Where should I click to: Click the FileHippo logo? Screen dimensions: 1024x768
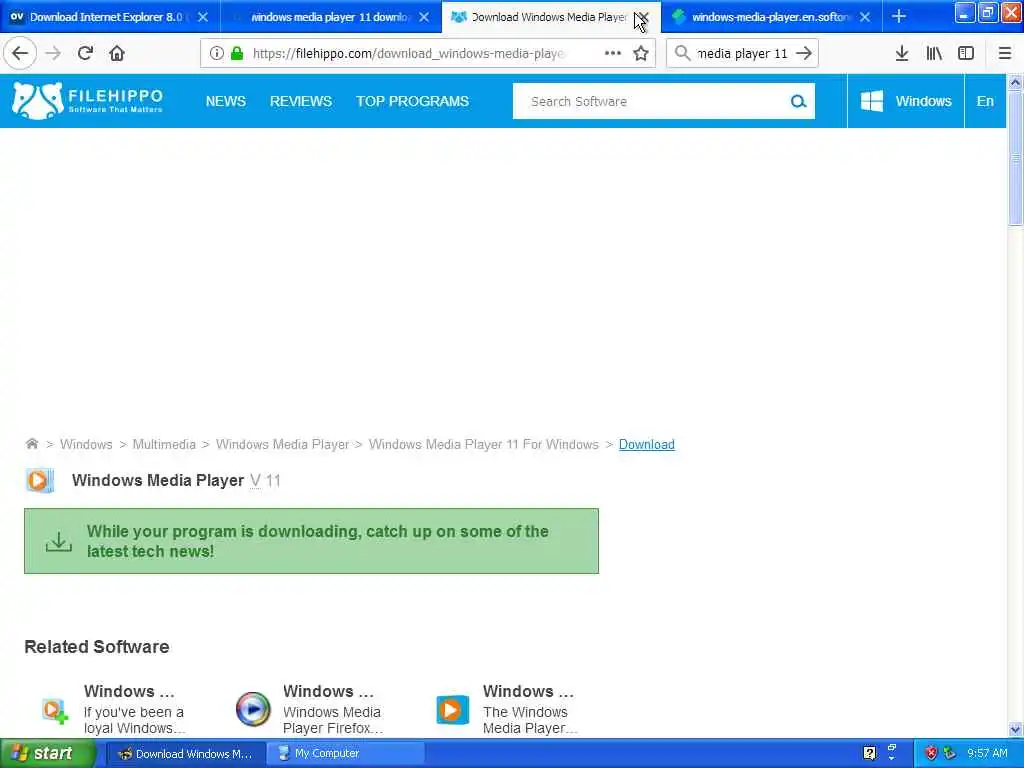pyautogui.click(x=88, y=101)
